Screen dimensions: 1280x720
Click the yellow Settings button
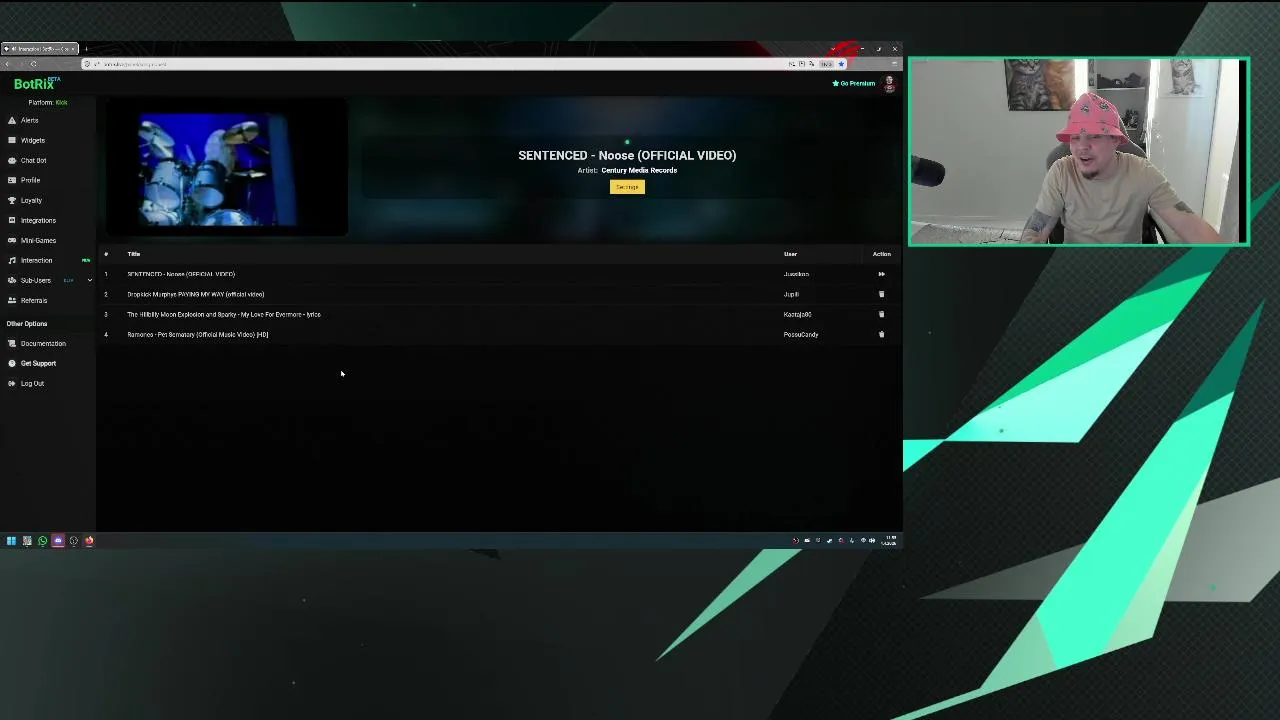pyautogui.click(x=627, y=187)
